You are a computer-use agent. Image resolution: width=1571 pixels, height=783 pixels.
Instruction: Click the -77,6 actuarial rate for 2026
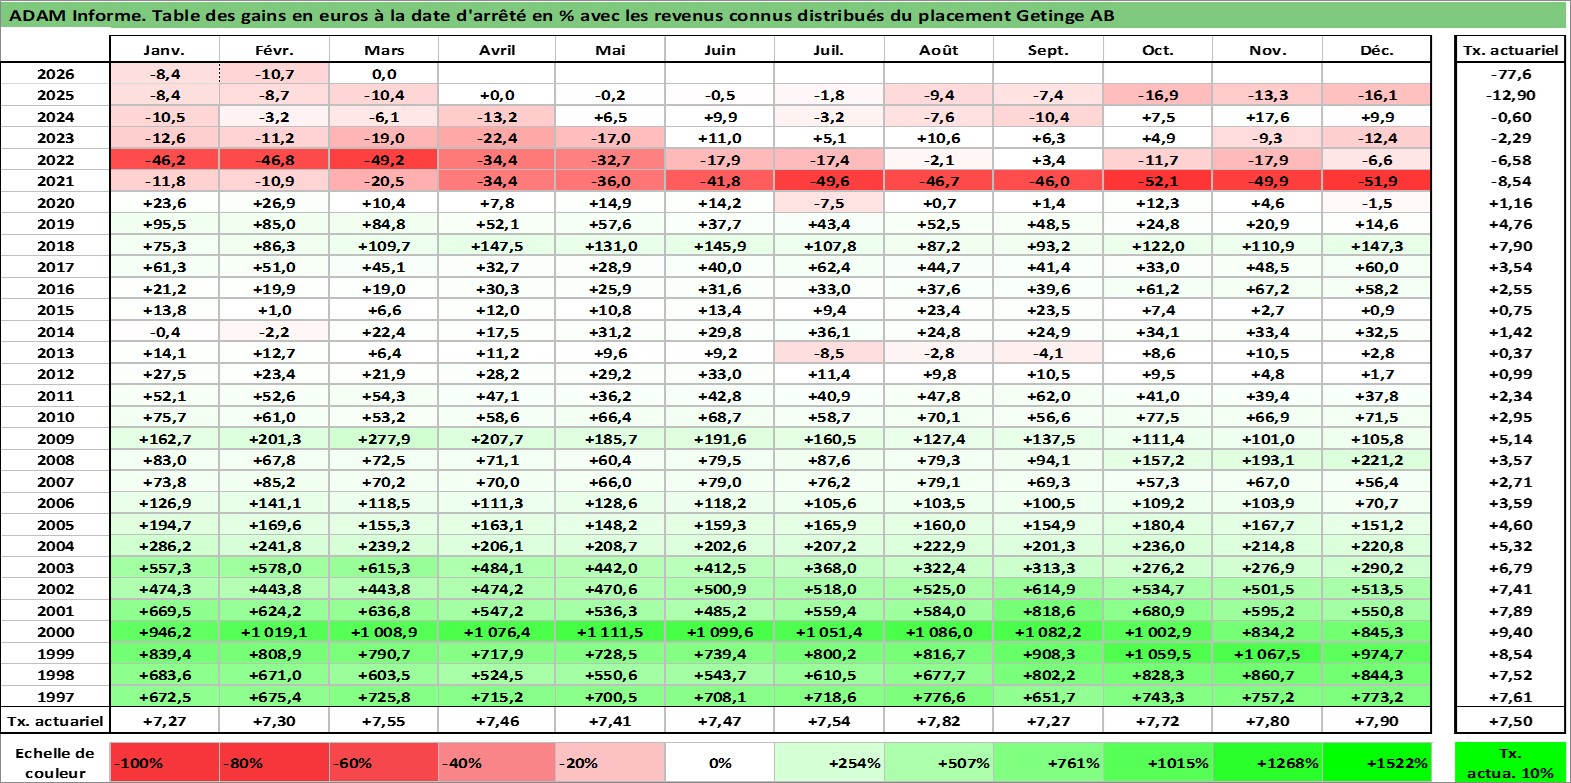point(1510,74)
